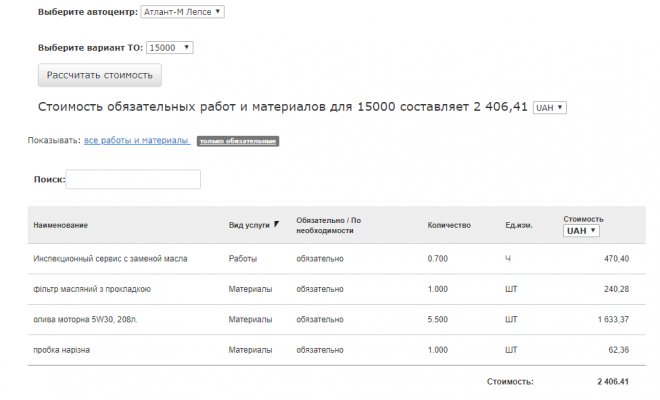660x400 pixels.
Task: Click the Выберите вариант ТО label
Action: [90, 48]
